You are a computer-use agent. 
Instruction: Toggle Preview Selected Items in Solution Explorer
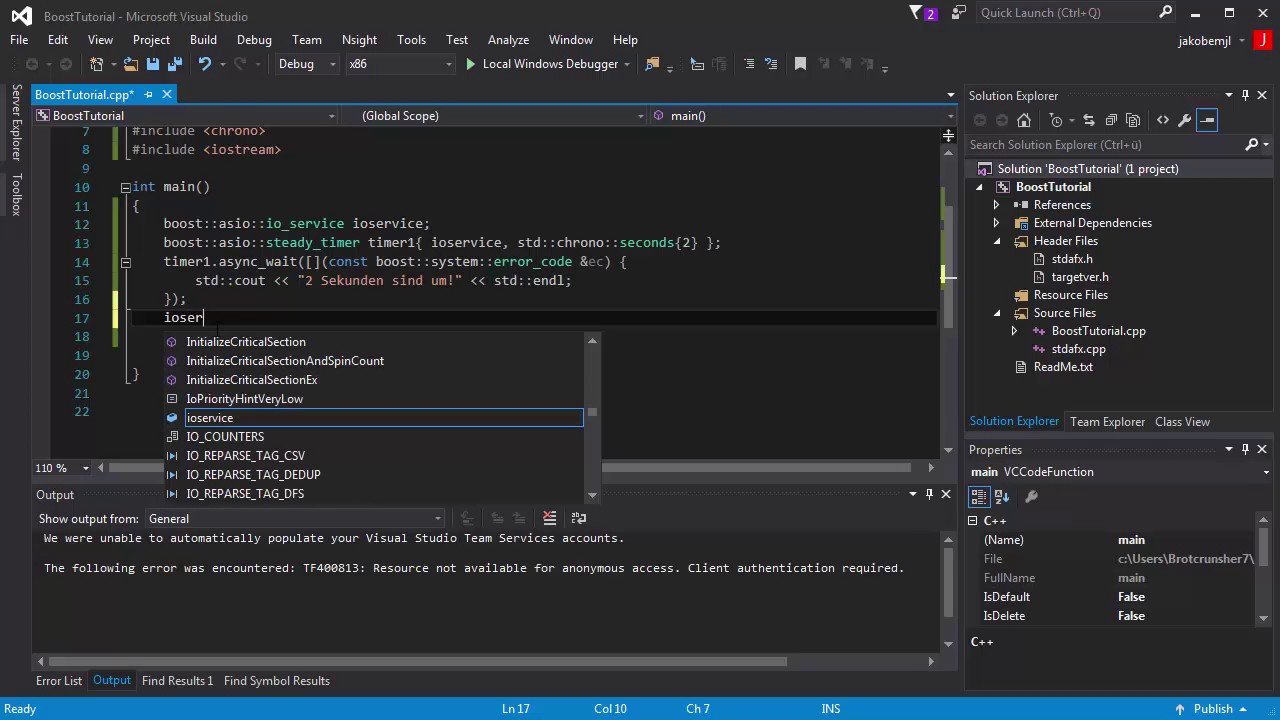[1207, 120]
